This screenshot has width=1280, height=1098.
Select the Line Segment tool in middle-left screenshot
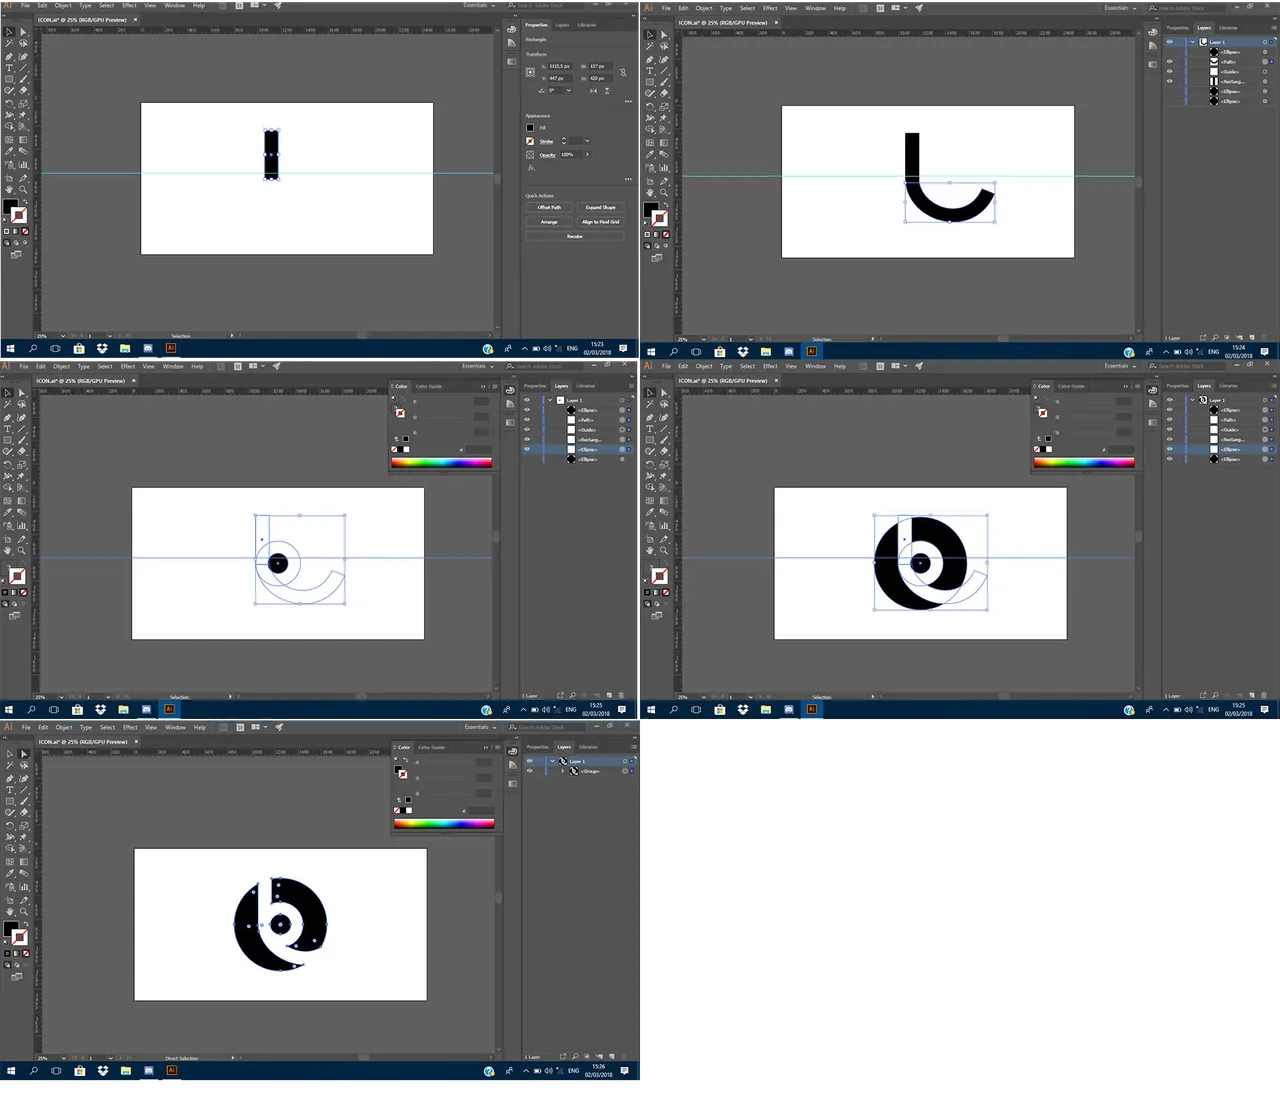22,428
